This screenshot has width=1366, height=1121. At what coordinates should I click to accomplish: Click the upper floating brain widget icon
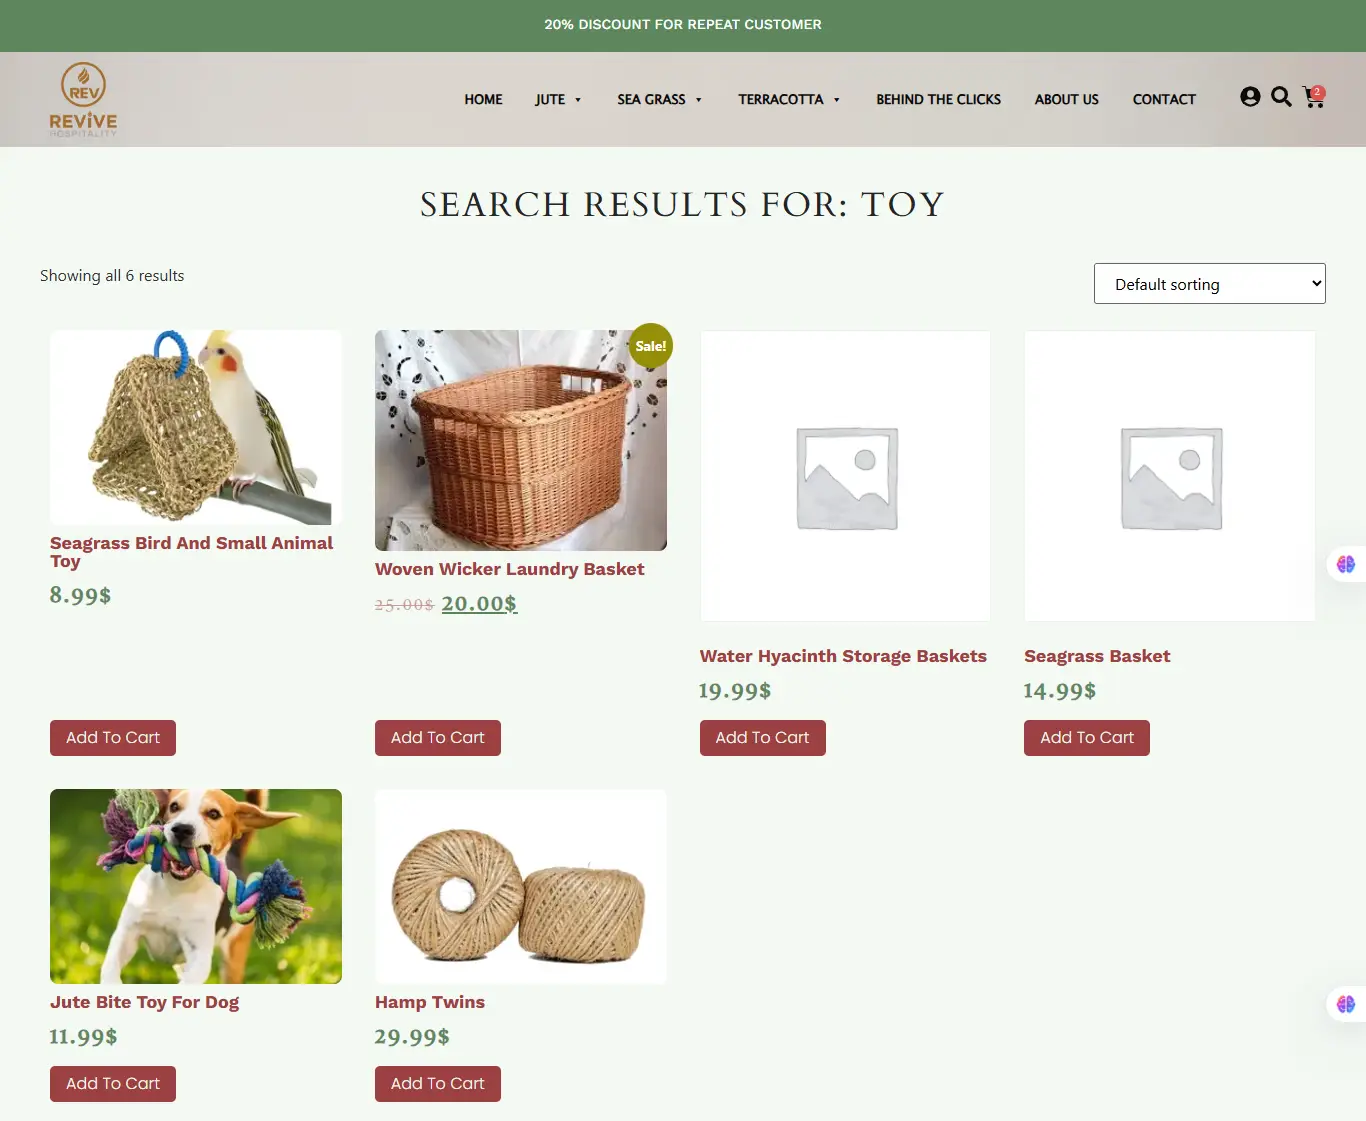(1346, 564)
